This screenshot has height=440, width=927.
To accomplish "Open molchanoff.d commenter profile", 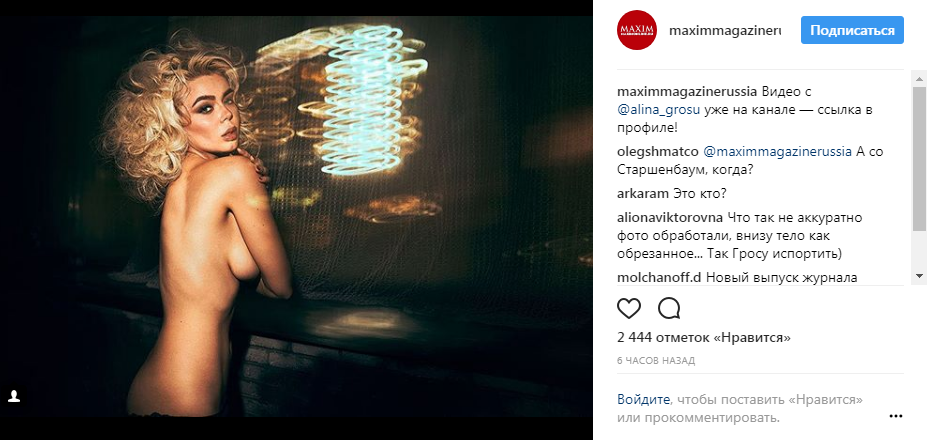I will [x=659, y=277].
